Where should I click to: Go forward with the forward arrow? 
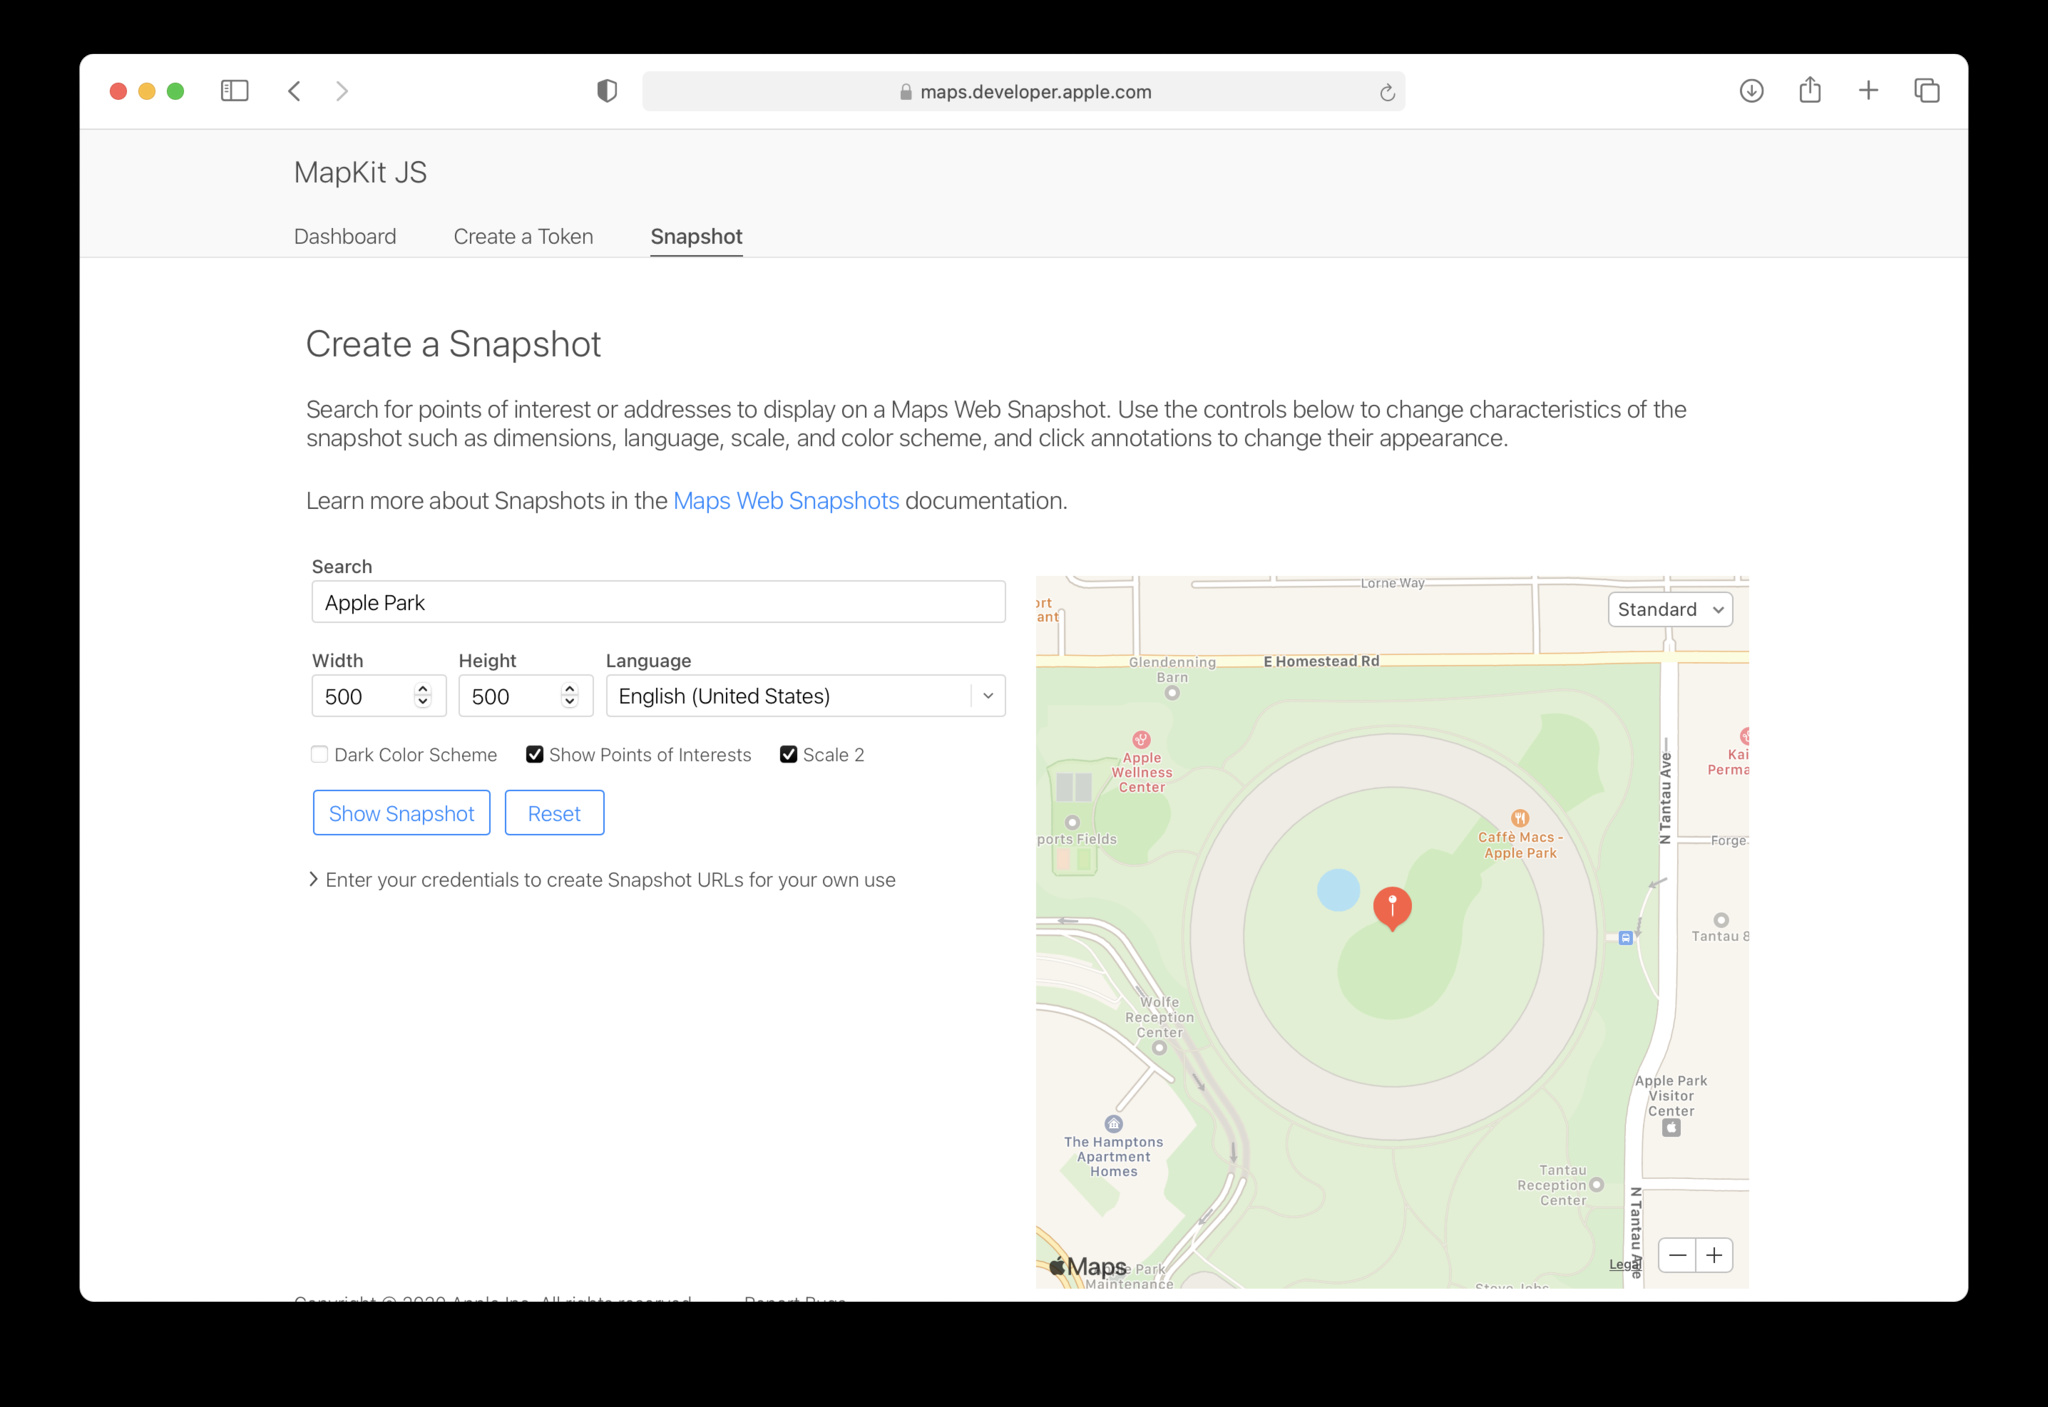pyautogui.click(x=342, y=91)
